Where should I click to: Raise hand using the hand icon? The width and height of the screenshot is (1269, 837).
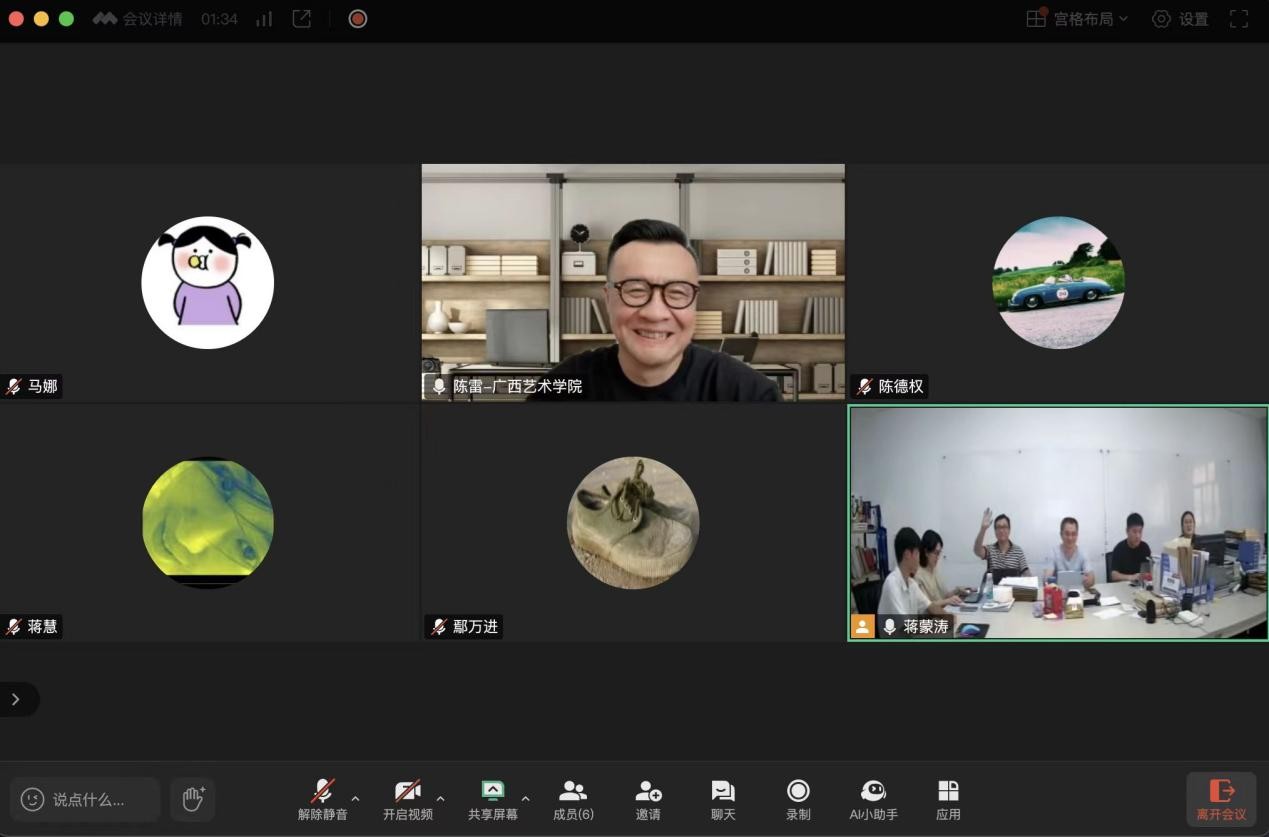[193, 799]
